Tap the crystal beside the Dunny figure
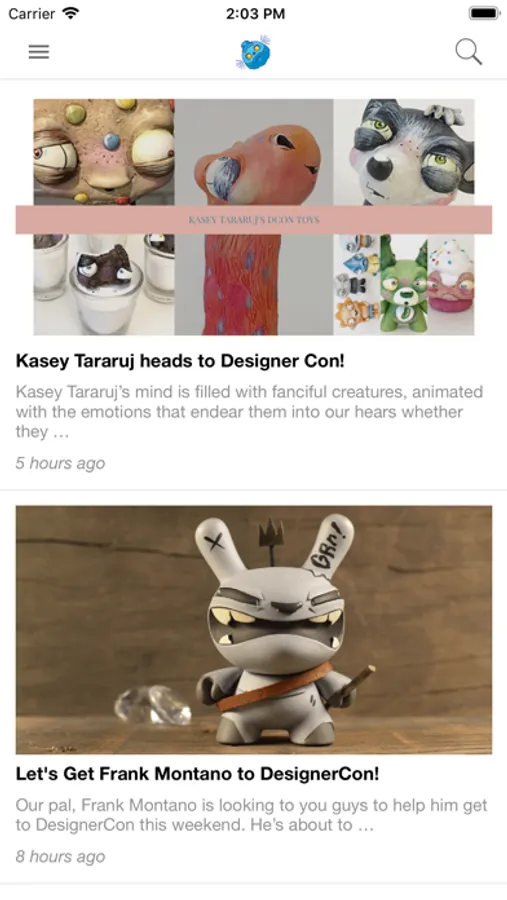507x900 pixels. [x=152, y=705]
